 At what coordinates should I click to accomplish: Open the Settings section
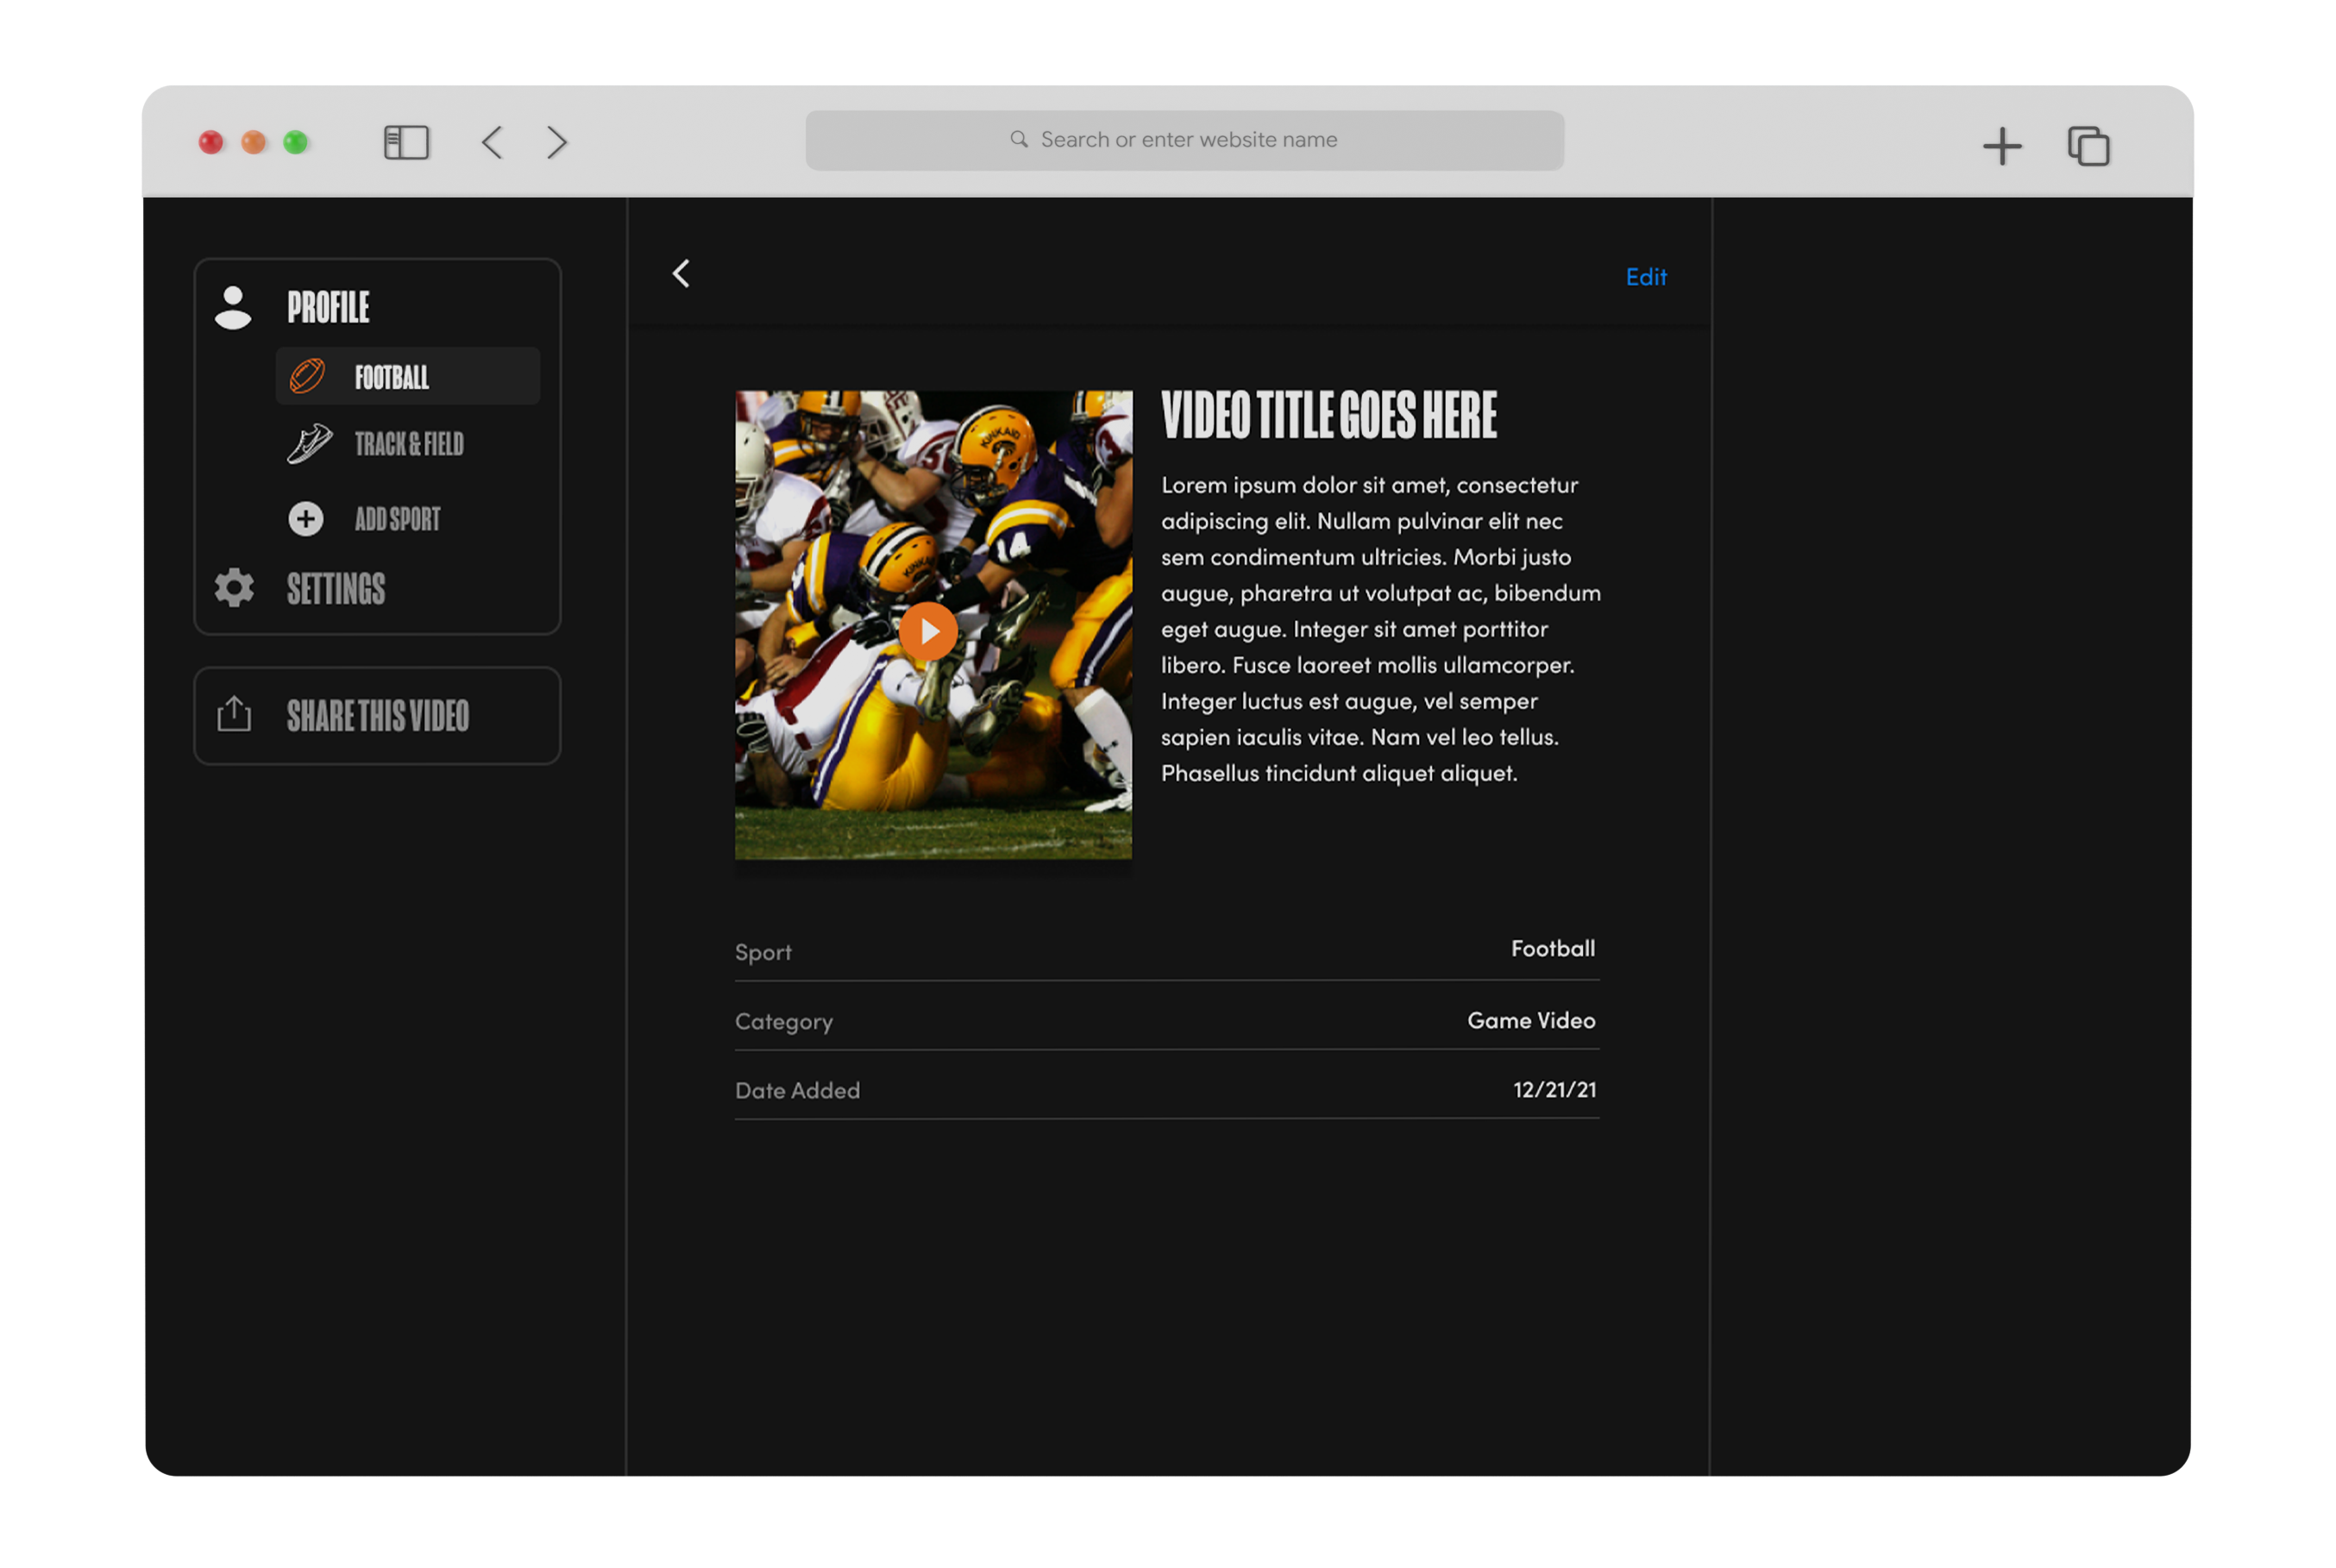(335, 589)
